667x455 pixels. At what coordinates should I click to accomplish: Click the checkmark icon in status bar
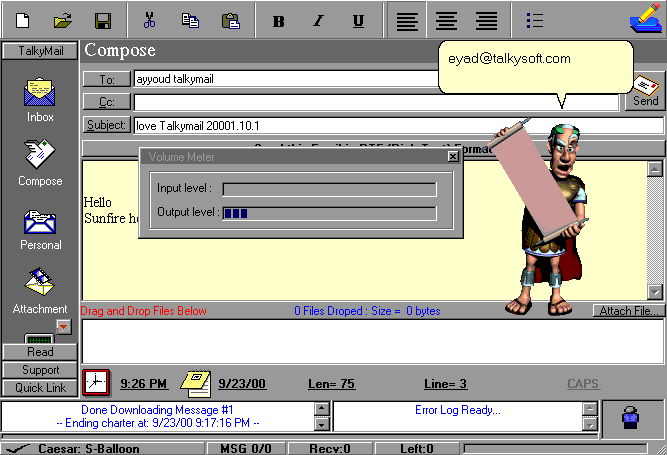[17, 449]
